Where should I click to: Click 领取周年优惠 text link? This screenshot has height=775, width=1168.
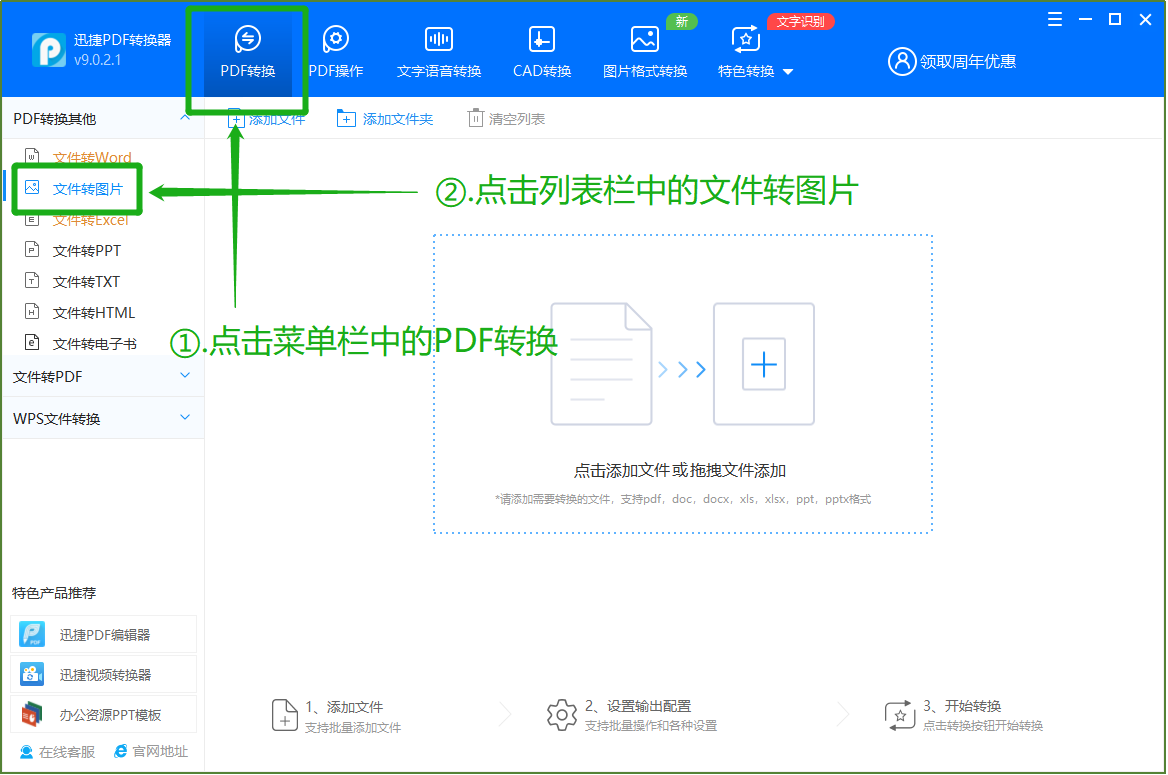coord(968,61)
